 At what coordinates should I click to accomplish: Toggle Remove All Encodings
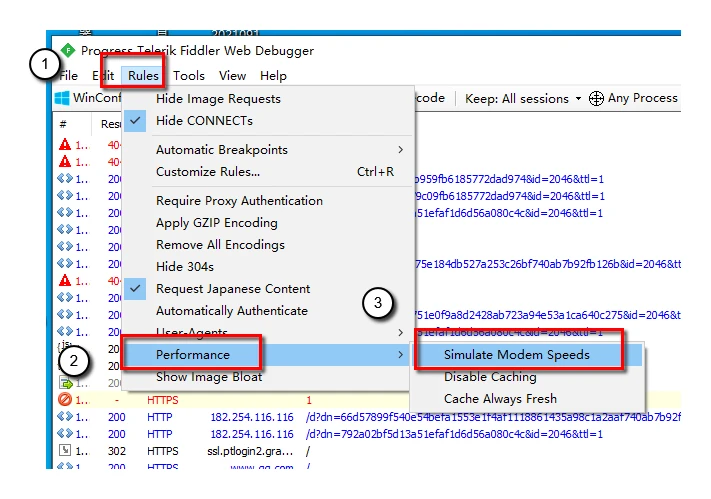tap(268, 245)
